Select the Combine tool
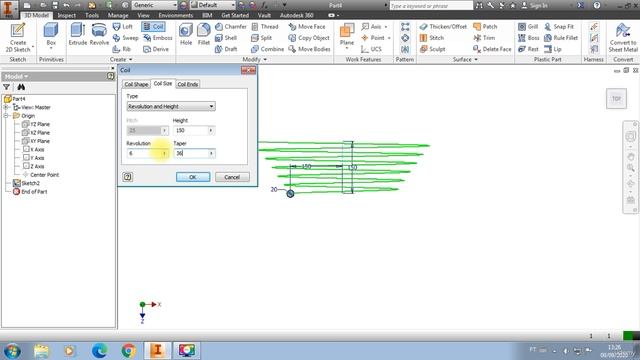Screen dimensions: 640x360 (267, 49)
